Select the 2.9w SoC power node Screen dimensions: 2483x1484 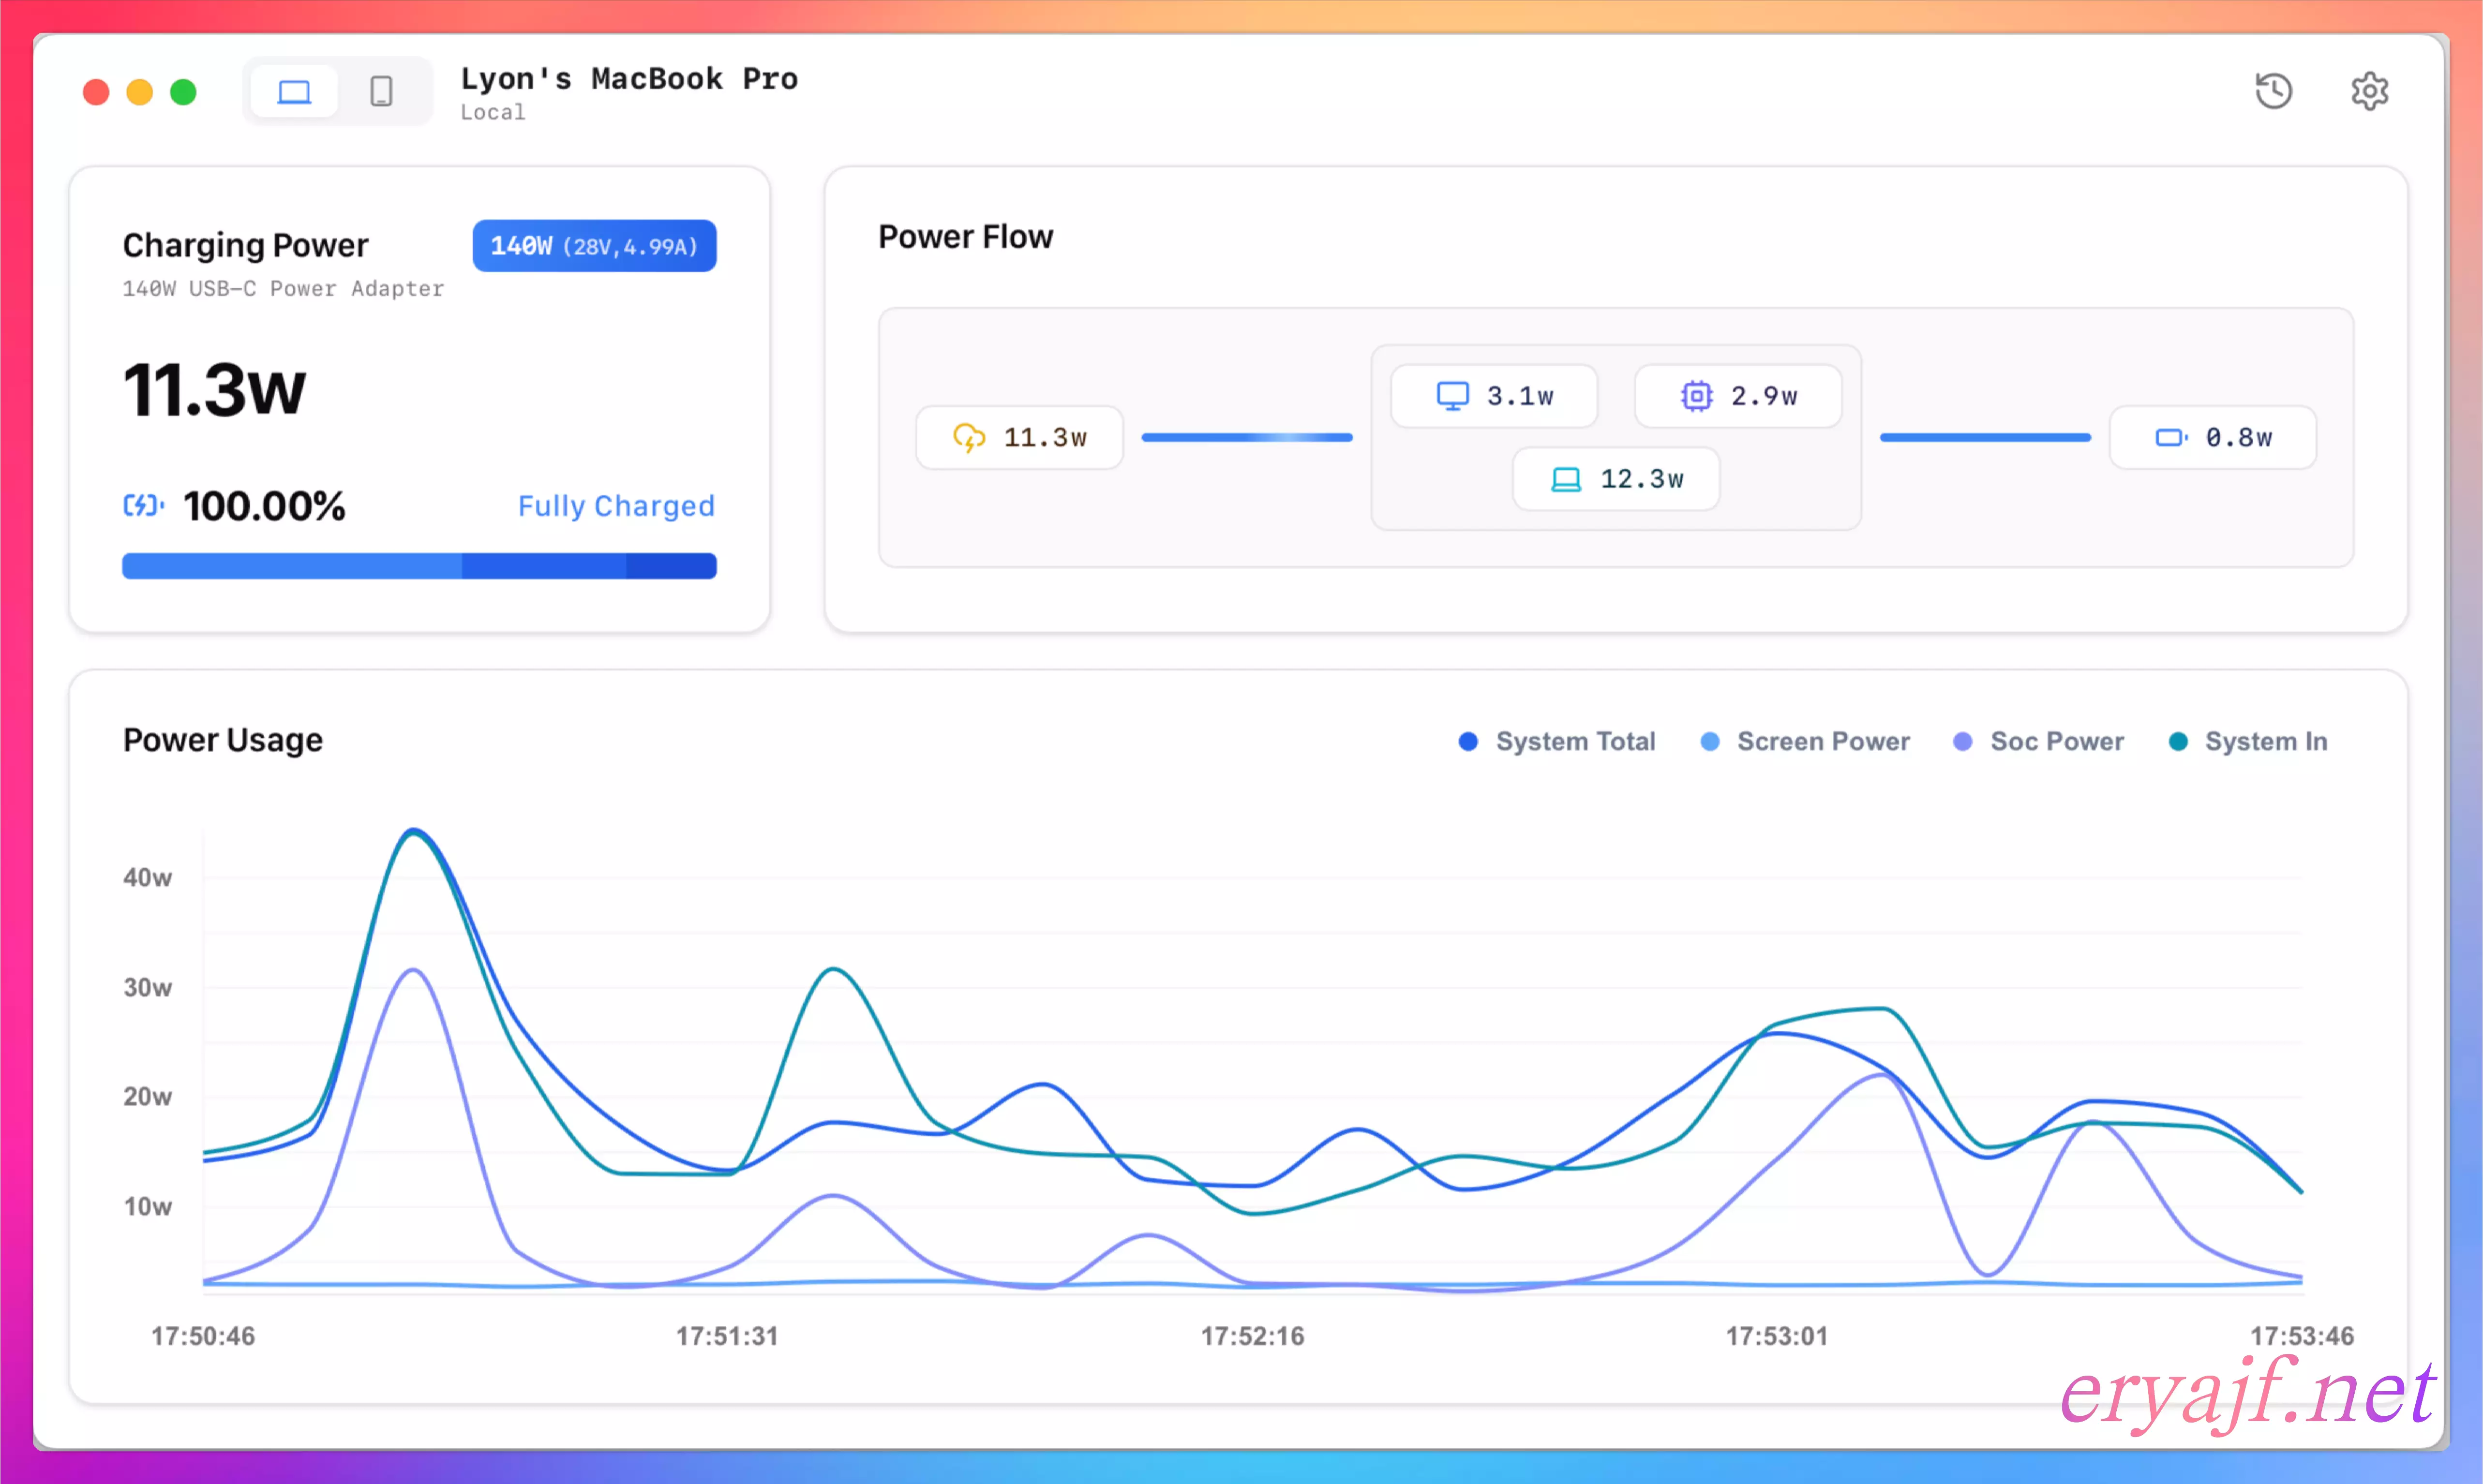pos(1738,396)
